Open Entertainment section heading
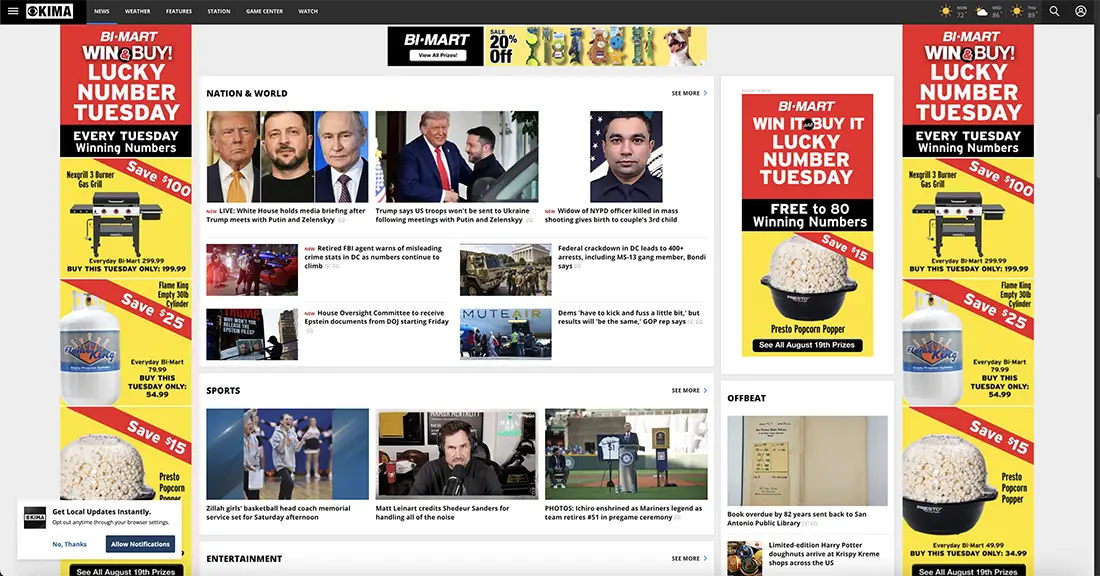1100x576 pixels. 244,559
